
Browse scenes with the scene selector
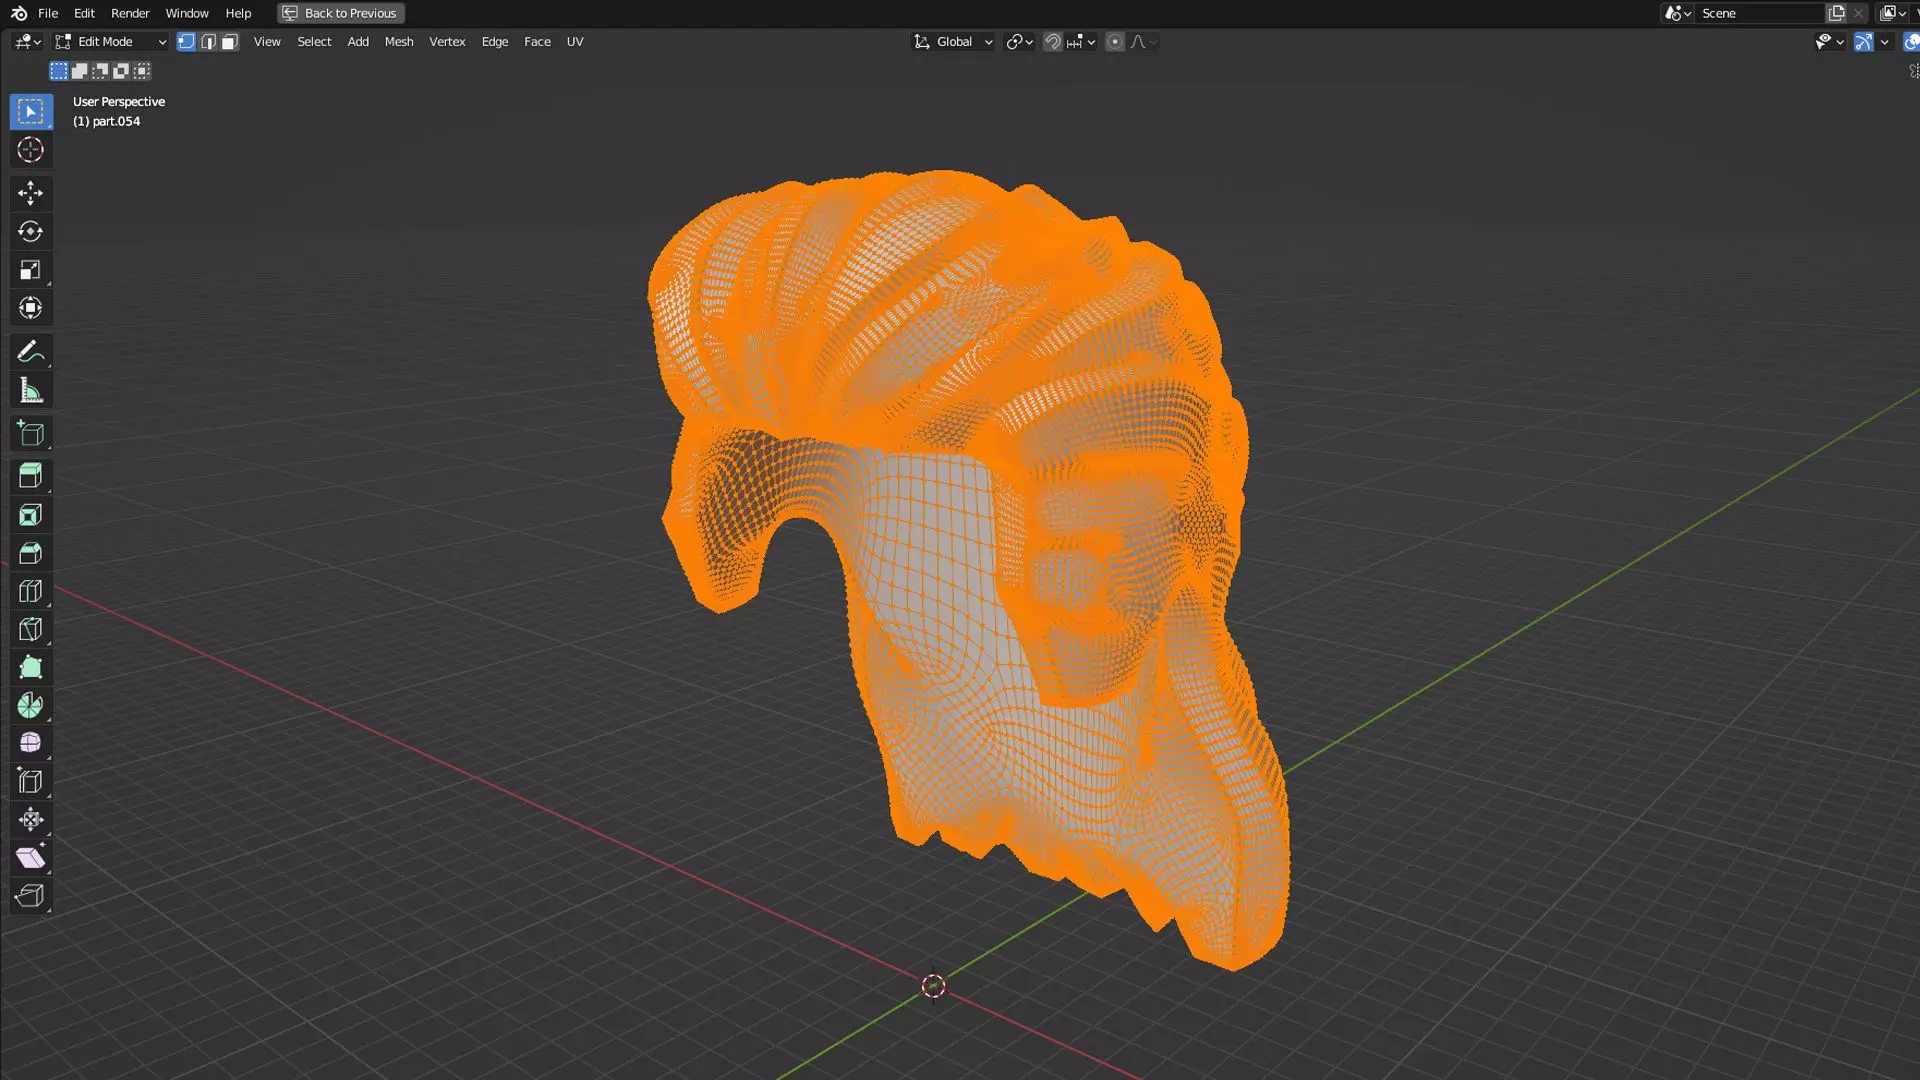coord(1677,13)
